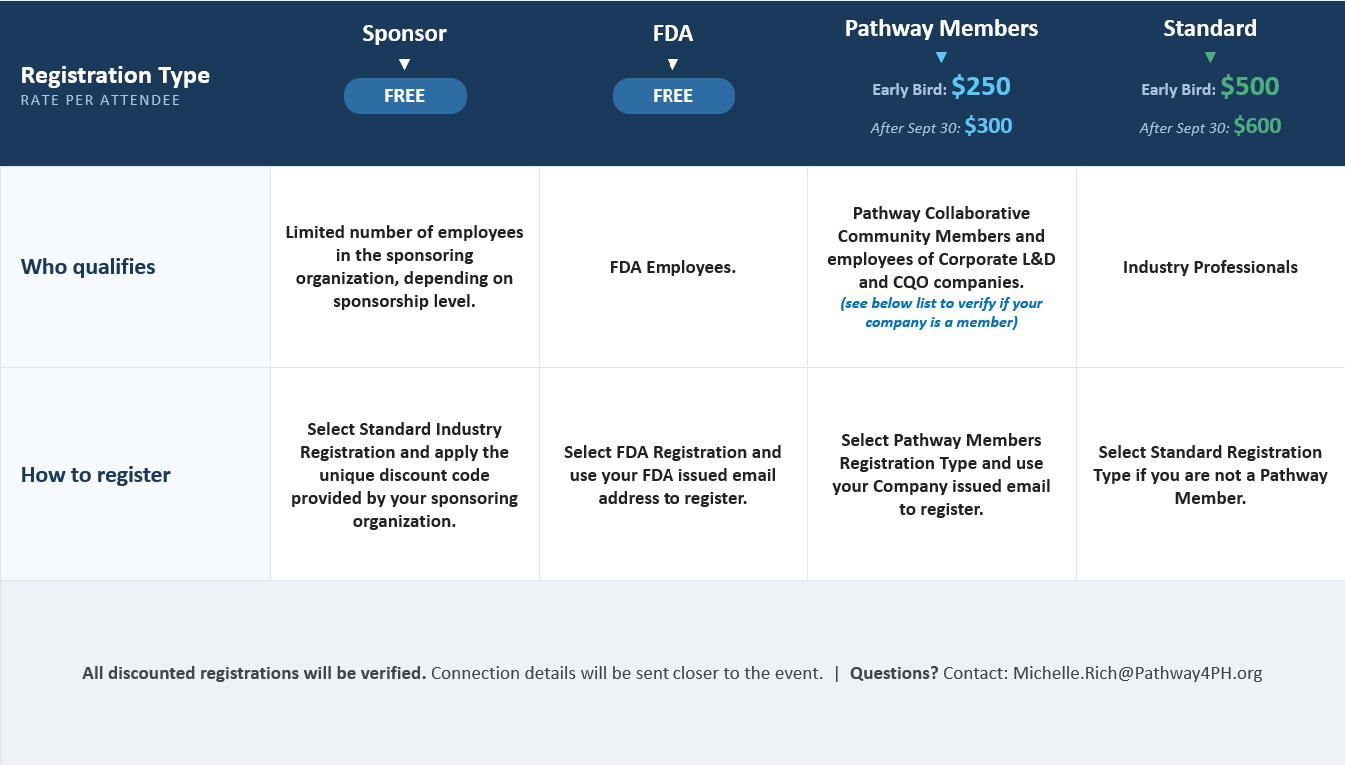The image size is (1345, 765).
Task: Click the white arrow under Sponsor
Action: click(x=404, y=64)
